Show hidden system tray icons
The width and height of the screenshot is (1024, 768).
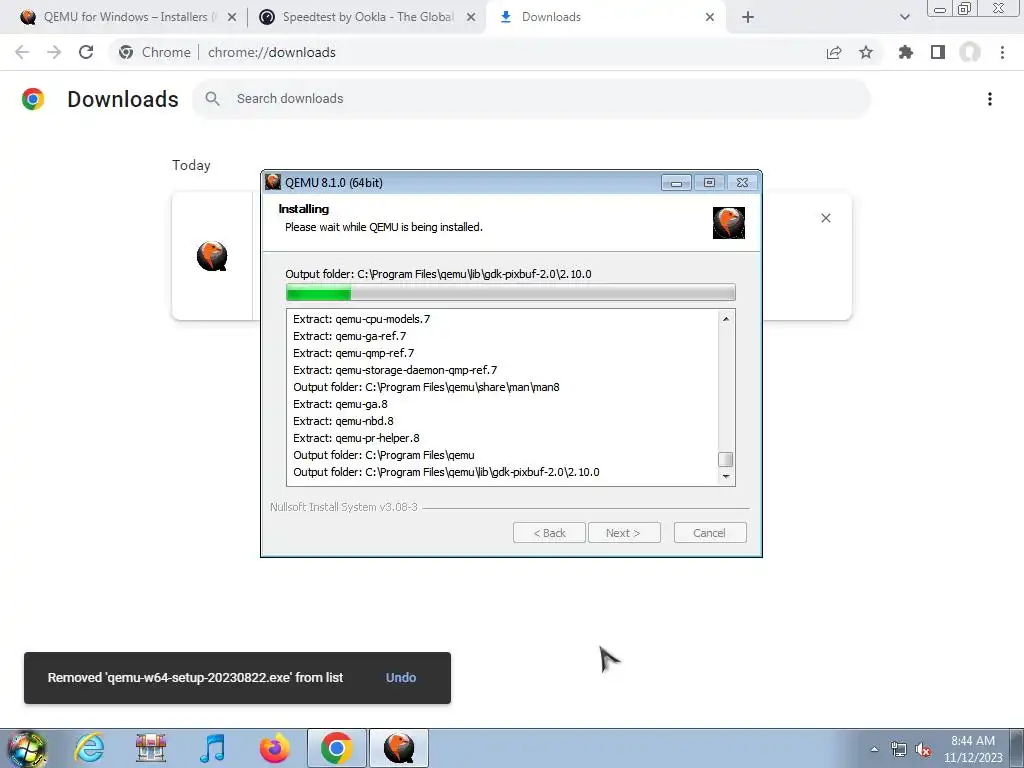[874, 749]
